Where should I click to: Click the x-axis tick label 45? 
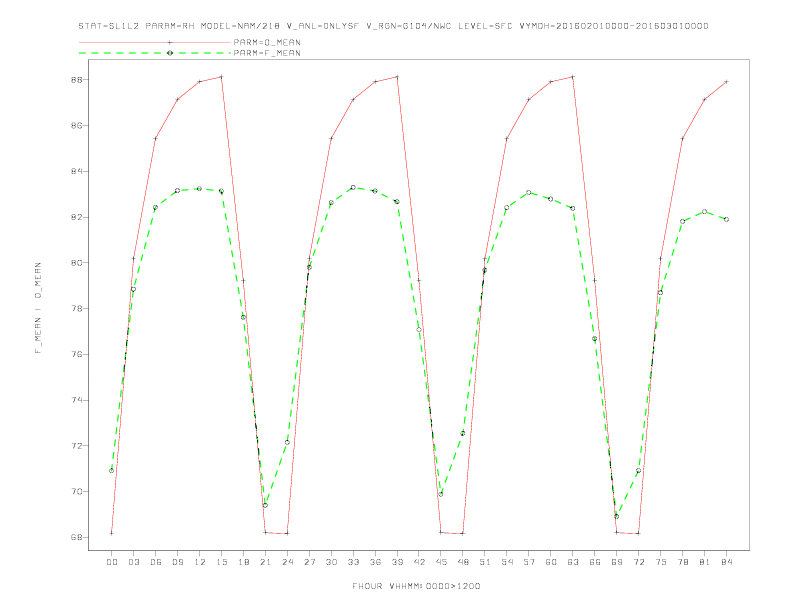[441, 562]
